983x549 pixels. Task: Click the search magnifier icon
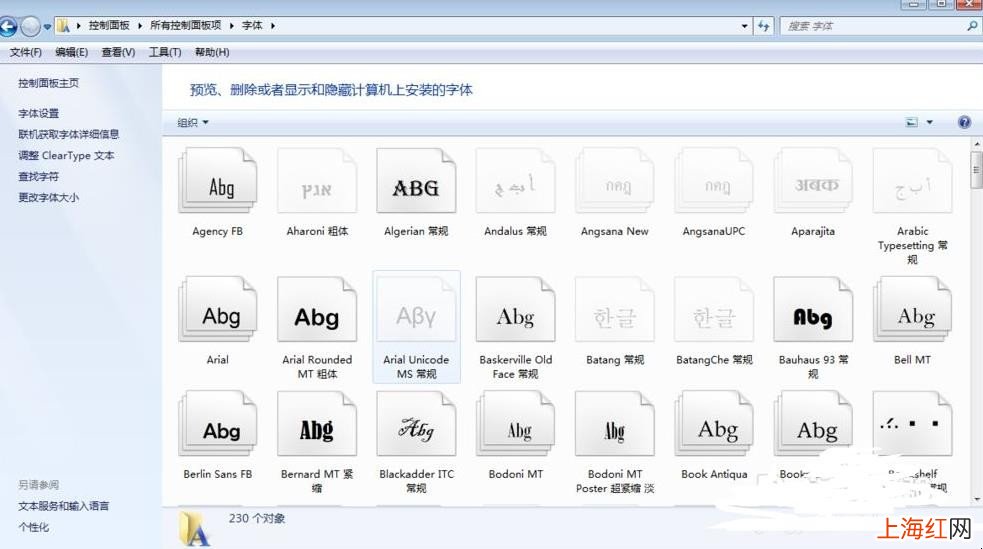tap(972, 26)
